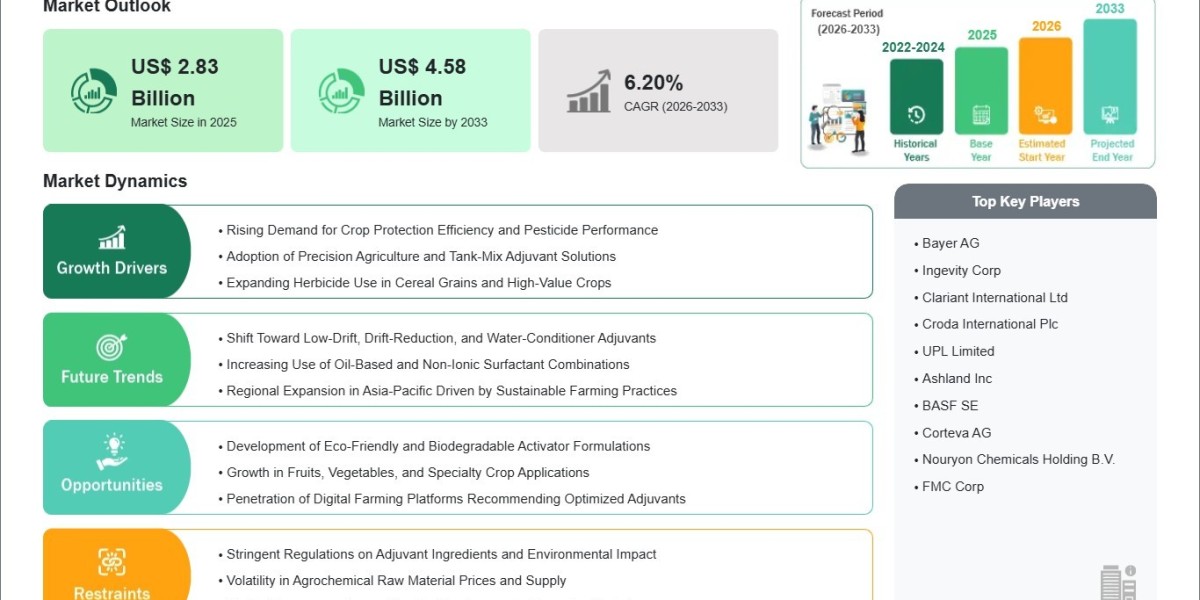Click the growth bar chart icon beside 6.20% CAGR
The height and width of the screenshot is (600, 1200).
(589, 91)
